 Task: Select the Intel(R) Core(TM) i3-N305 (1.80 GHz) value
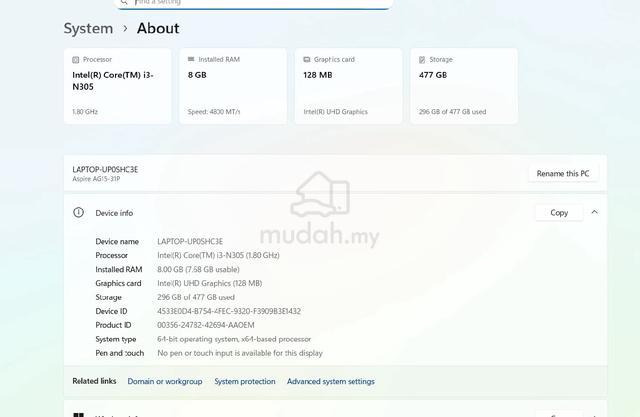[x=218, y=255]
